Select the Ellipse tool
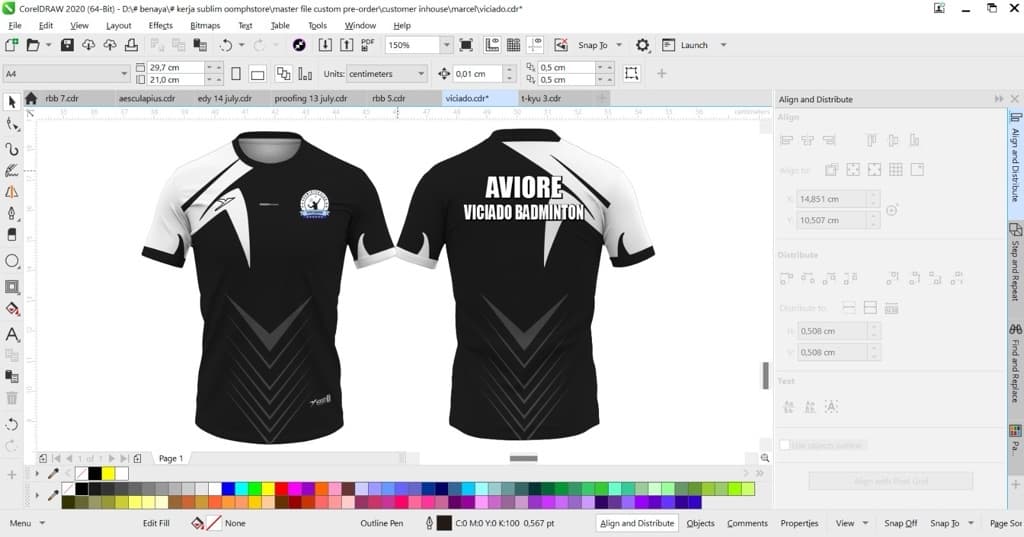Screen dimensions: 1024x537 [12, 261]
